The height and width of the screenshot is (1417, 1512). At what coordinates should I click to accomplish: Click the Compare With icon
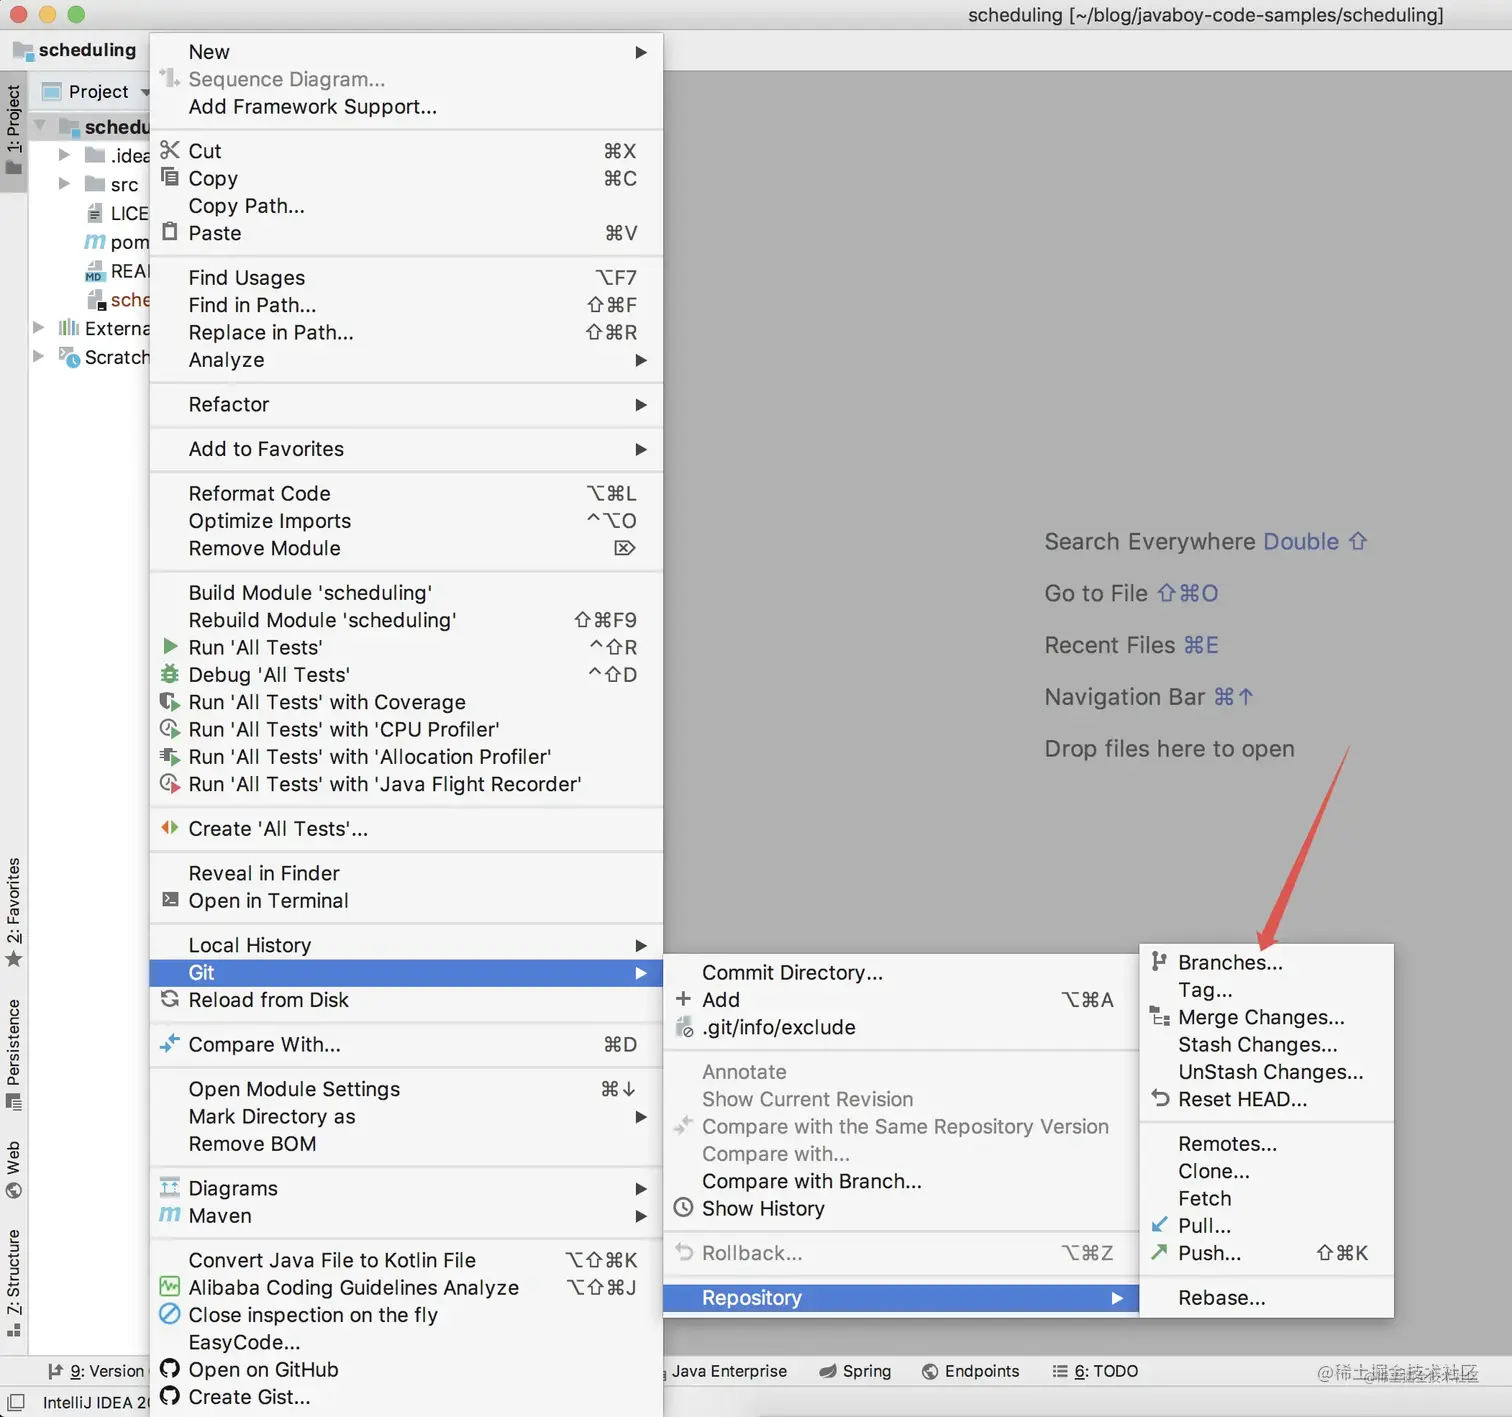pyautogui.click(x=170, y=1043)
